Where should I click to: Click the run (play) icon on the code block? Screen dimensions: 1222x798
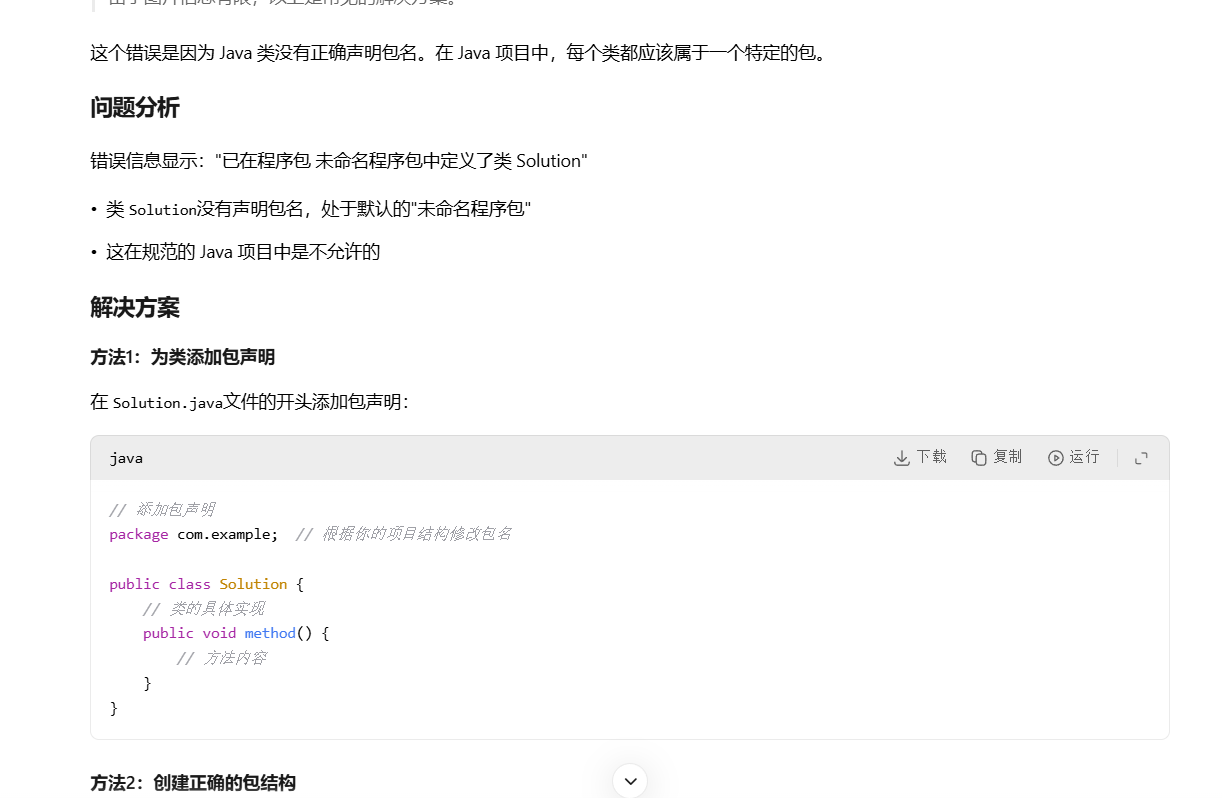(x=1056, y=457)
